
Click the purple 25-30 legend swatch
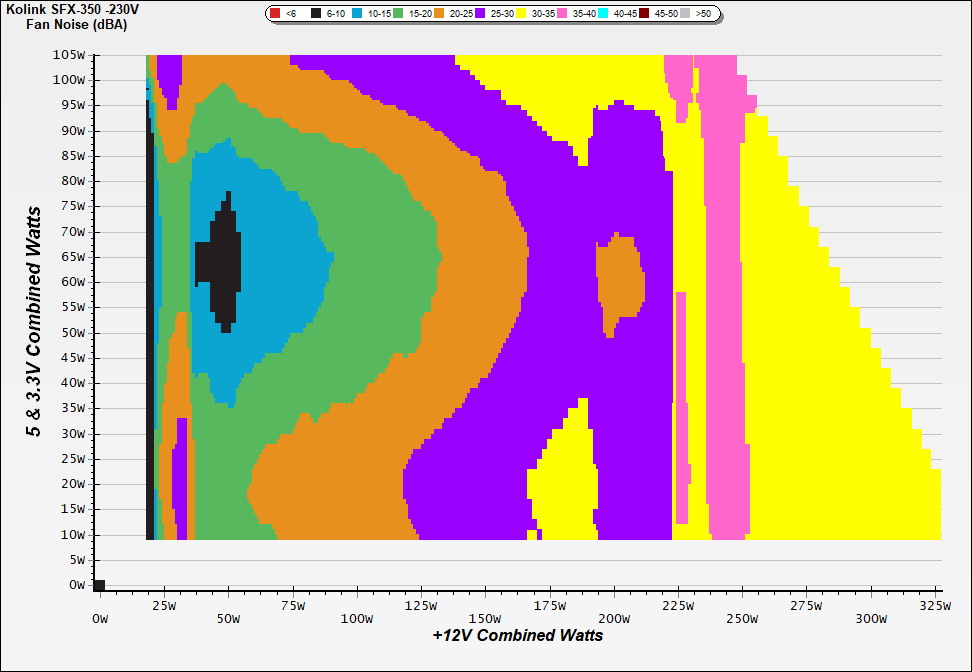(480, 14)
